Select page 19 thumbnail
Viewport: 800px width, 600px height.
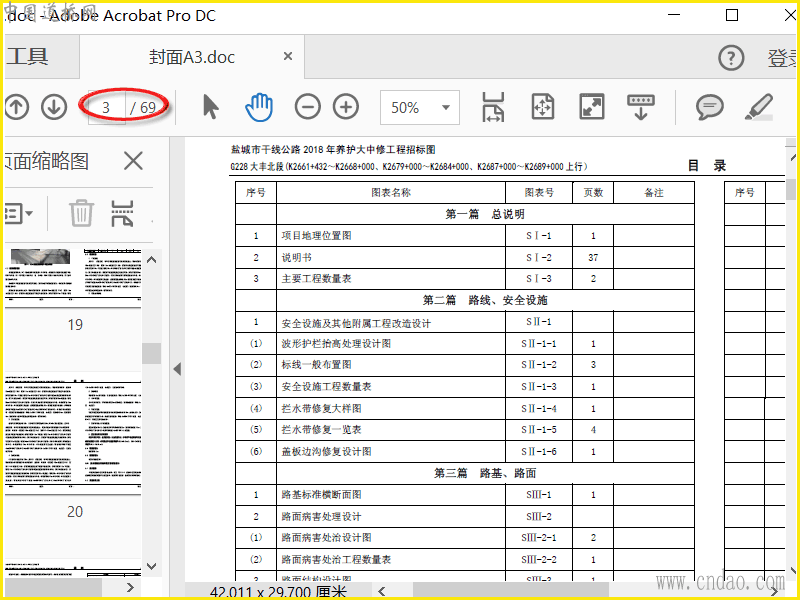[x=73, y=278]
